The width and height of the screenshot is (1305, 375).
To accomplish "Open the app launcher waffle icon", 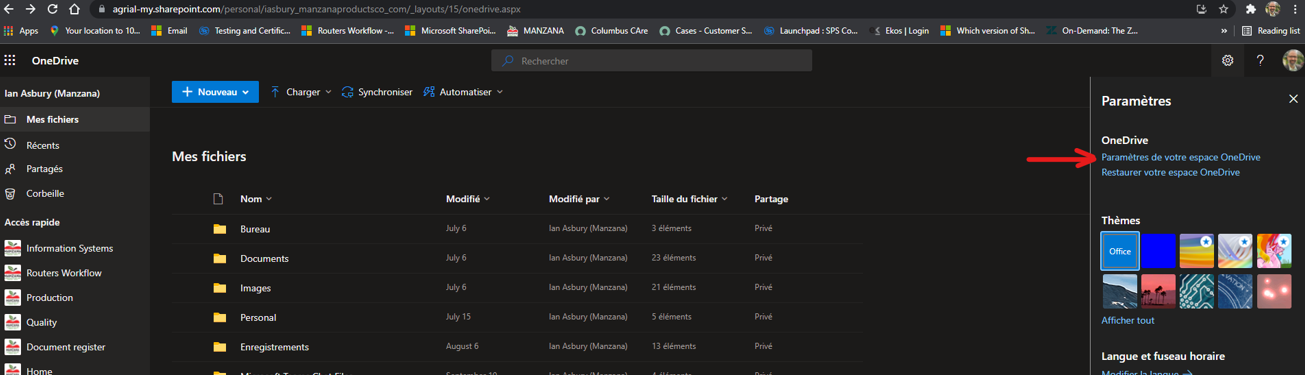I will coord(10,60).
